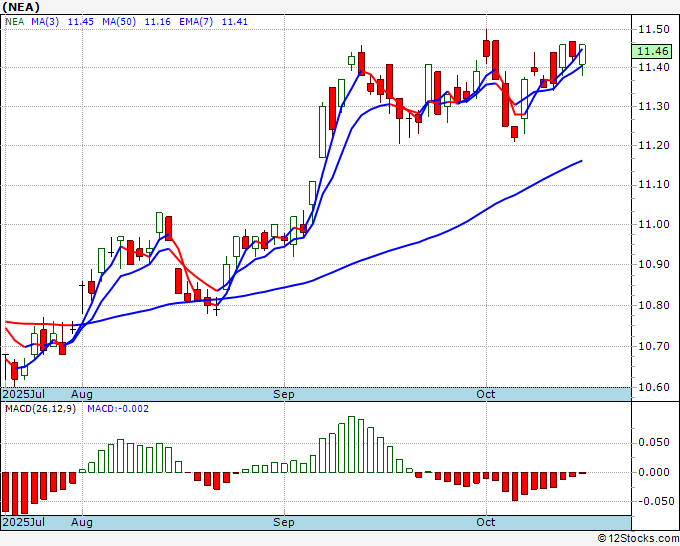Click the MA(3) value 11.45
680x546 pixels.
coord(81,22)
